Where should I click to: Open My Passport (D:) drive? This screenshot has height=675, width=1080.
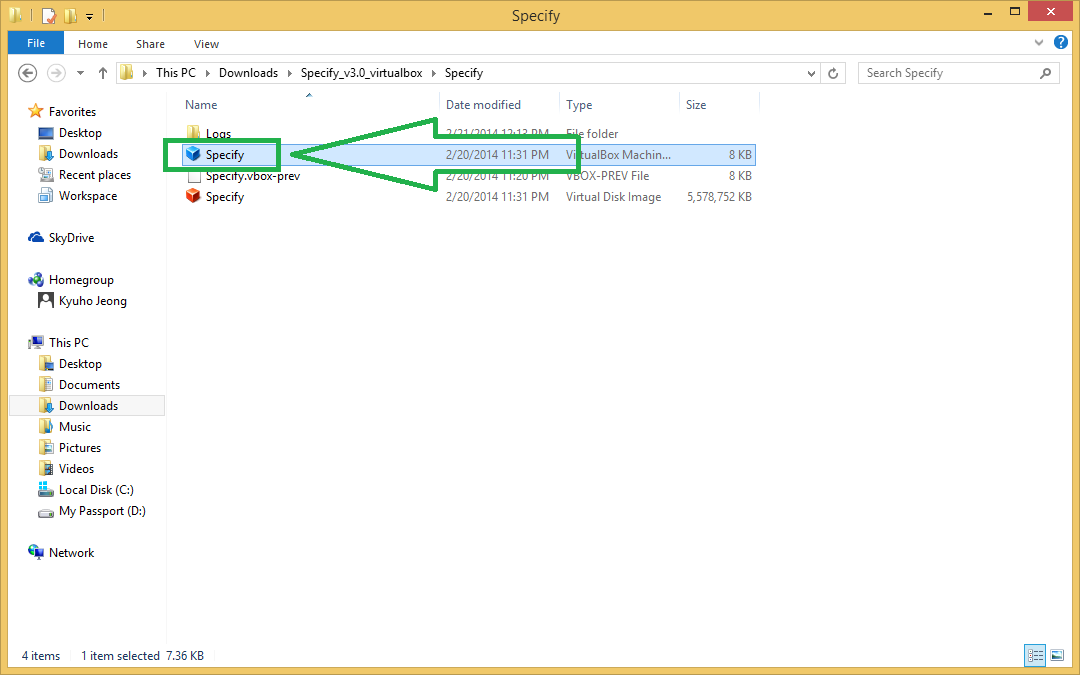click(x=102, y=510)
